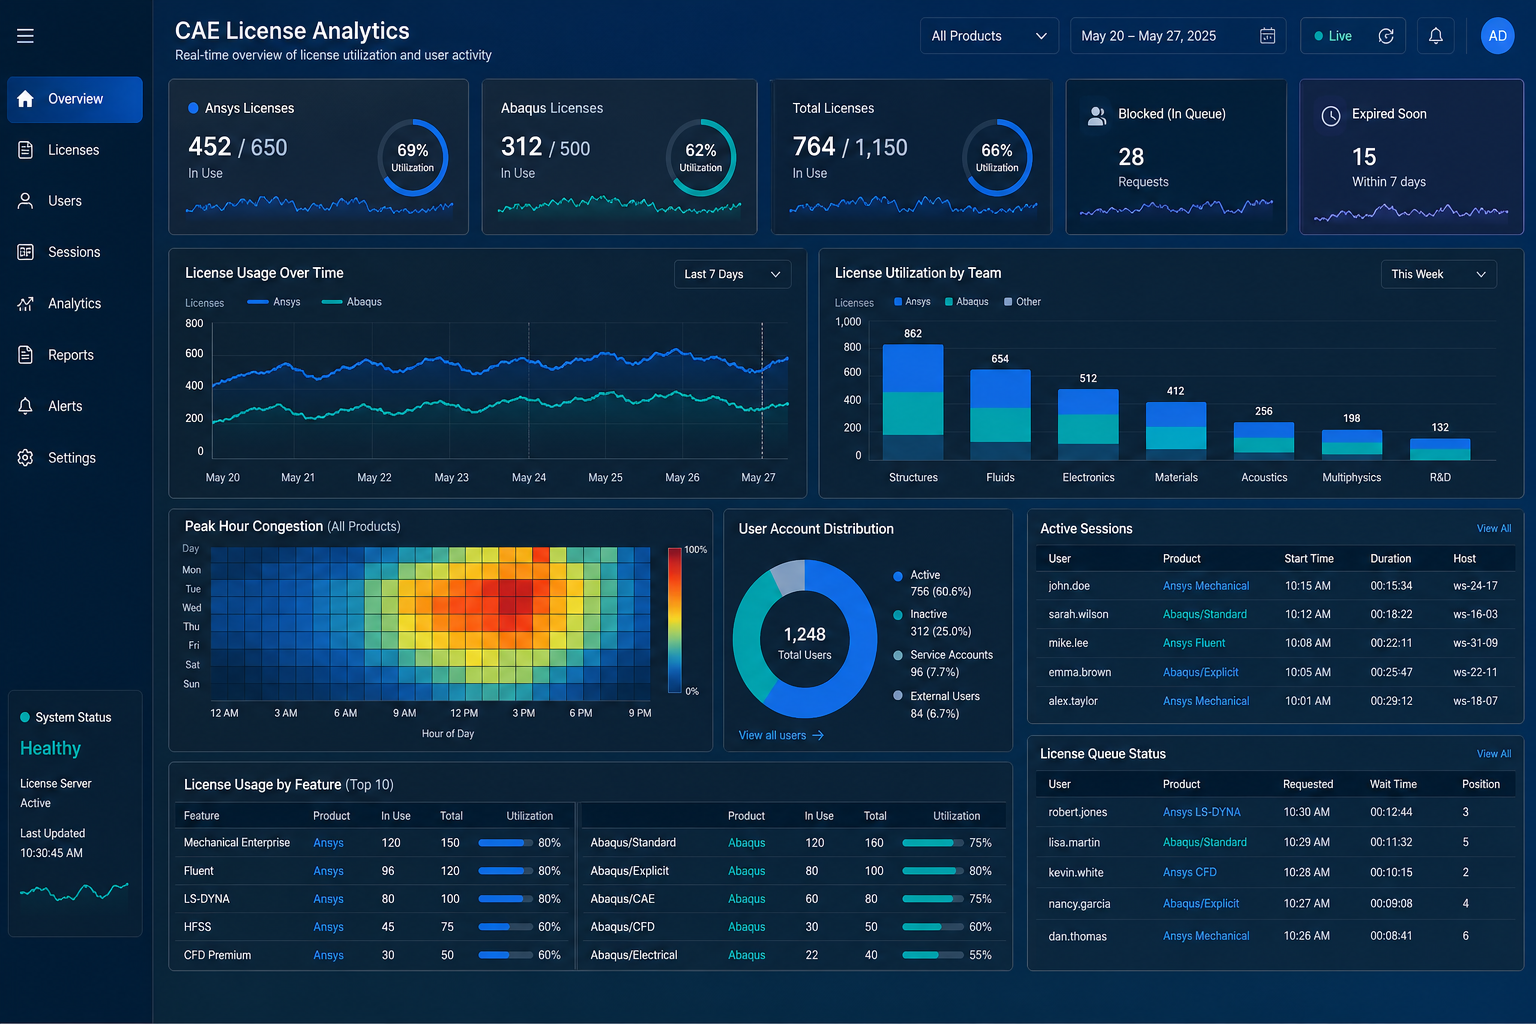The width and height of the screenshot is (1536, 1024).
Task: Toggle Active users legend entry
Action: click(x=932, y=583)
